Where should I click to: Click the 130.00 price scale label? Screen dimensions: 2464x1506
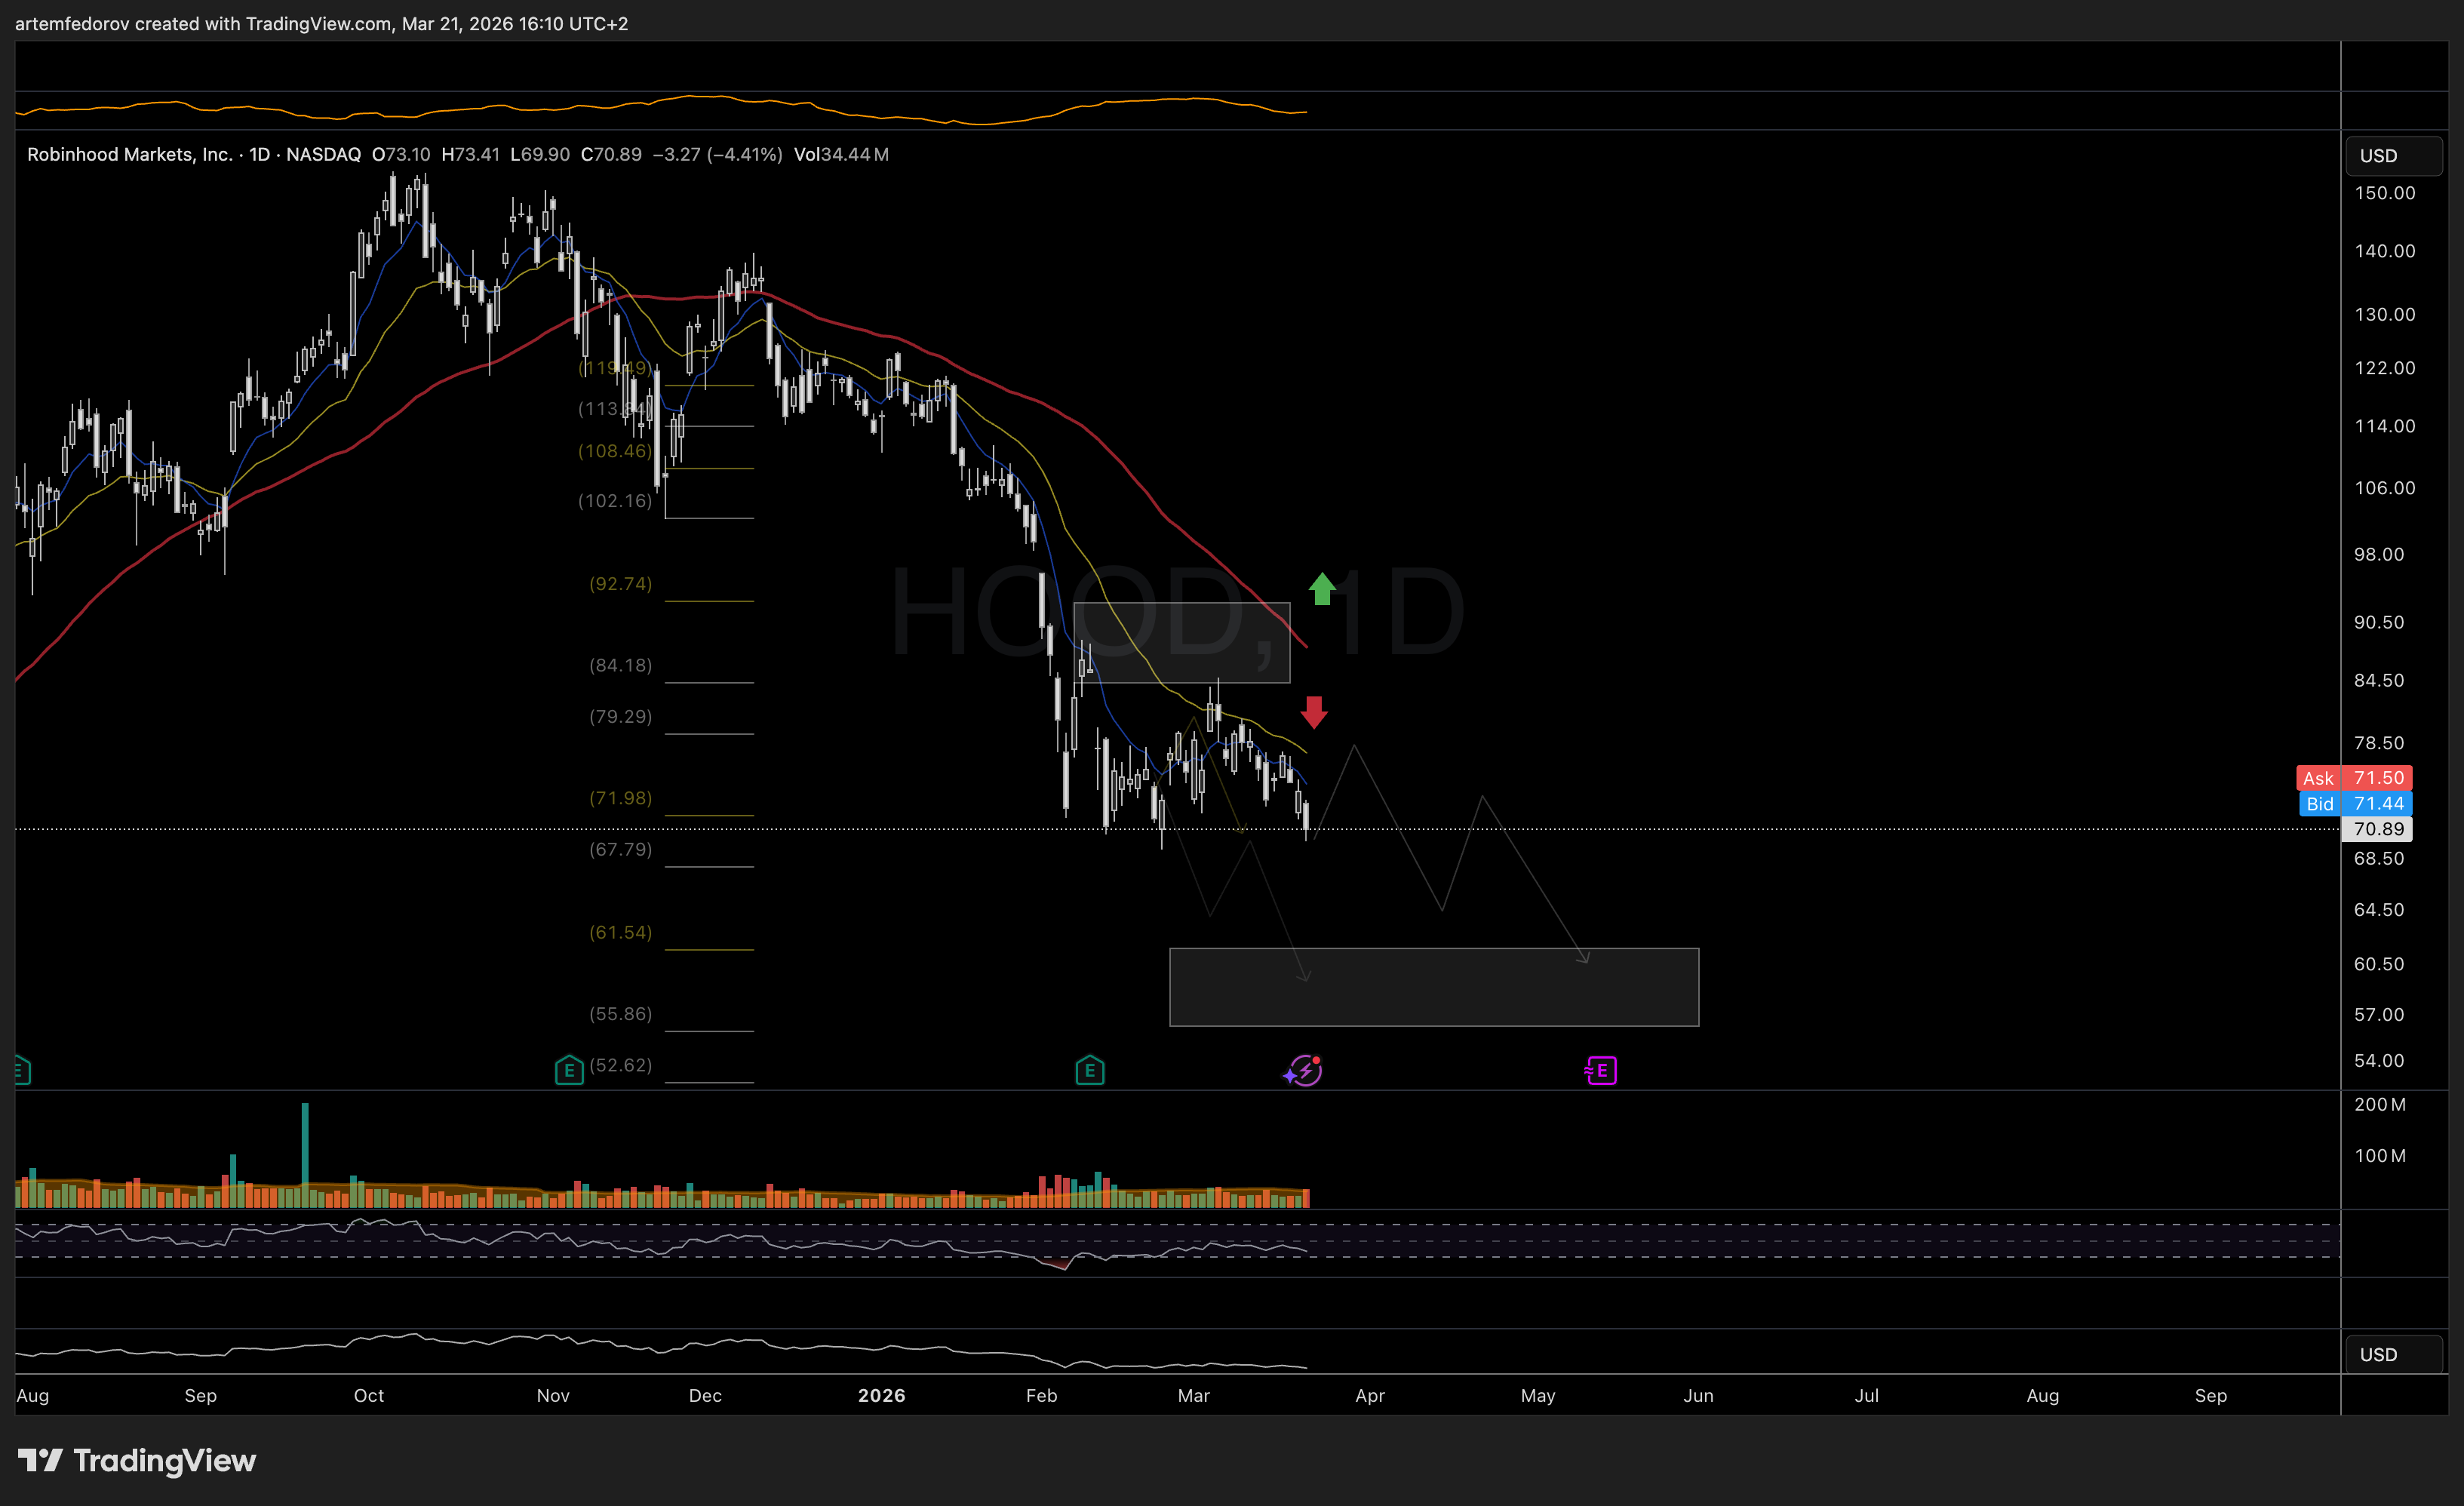[x=2384, y=314]
